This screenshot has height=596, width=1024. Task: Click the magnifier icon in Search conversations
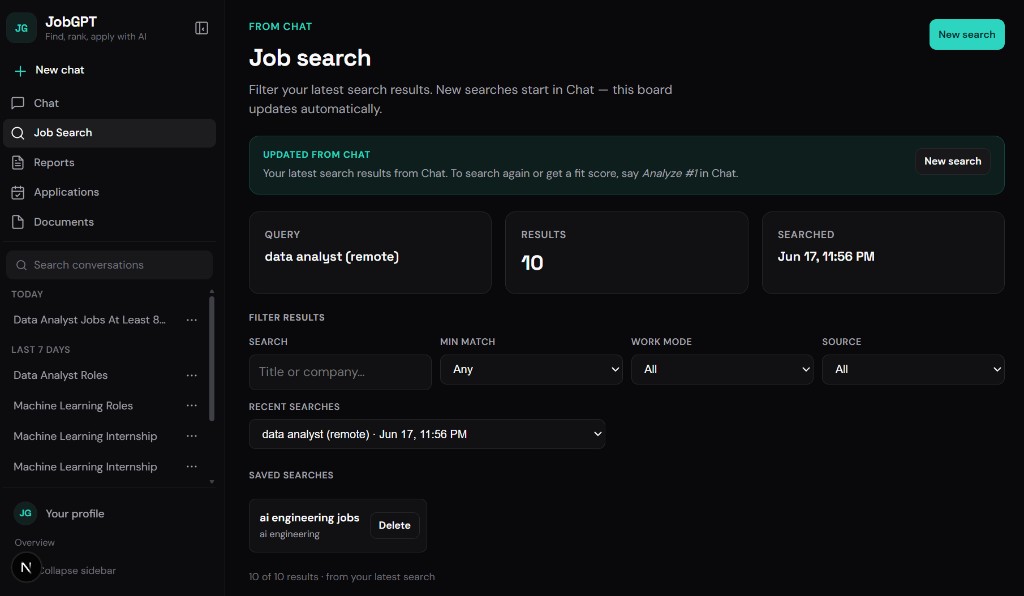[21, 265]
